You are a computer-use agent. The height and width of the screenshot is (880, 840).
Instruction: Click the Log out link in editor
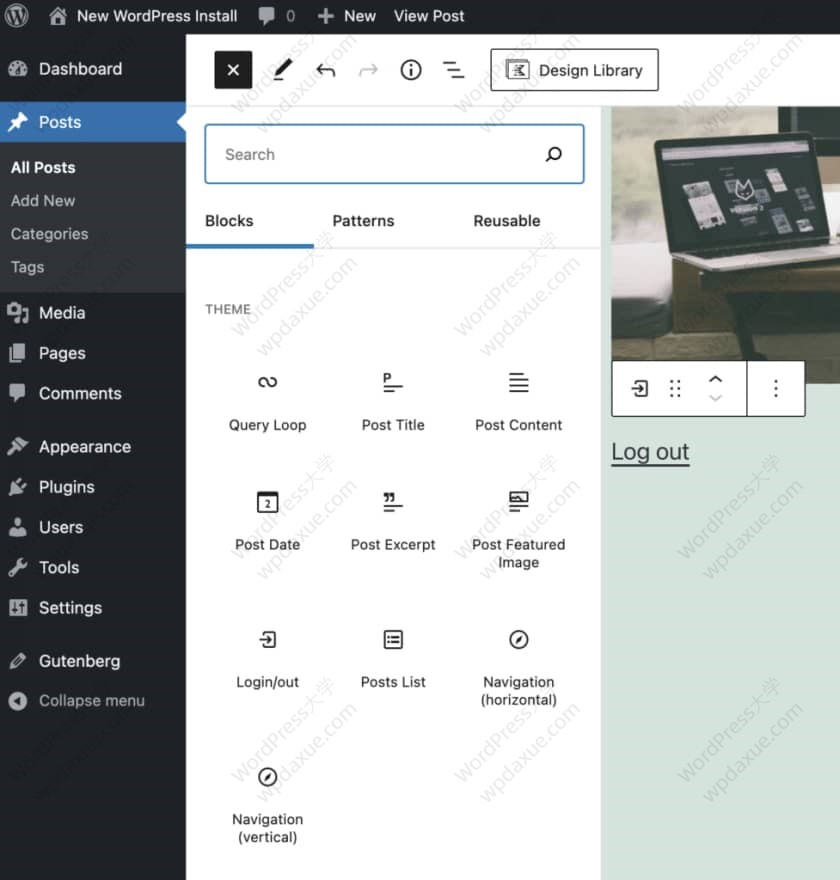[x=650, y=452]
